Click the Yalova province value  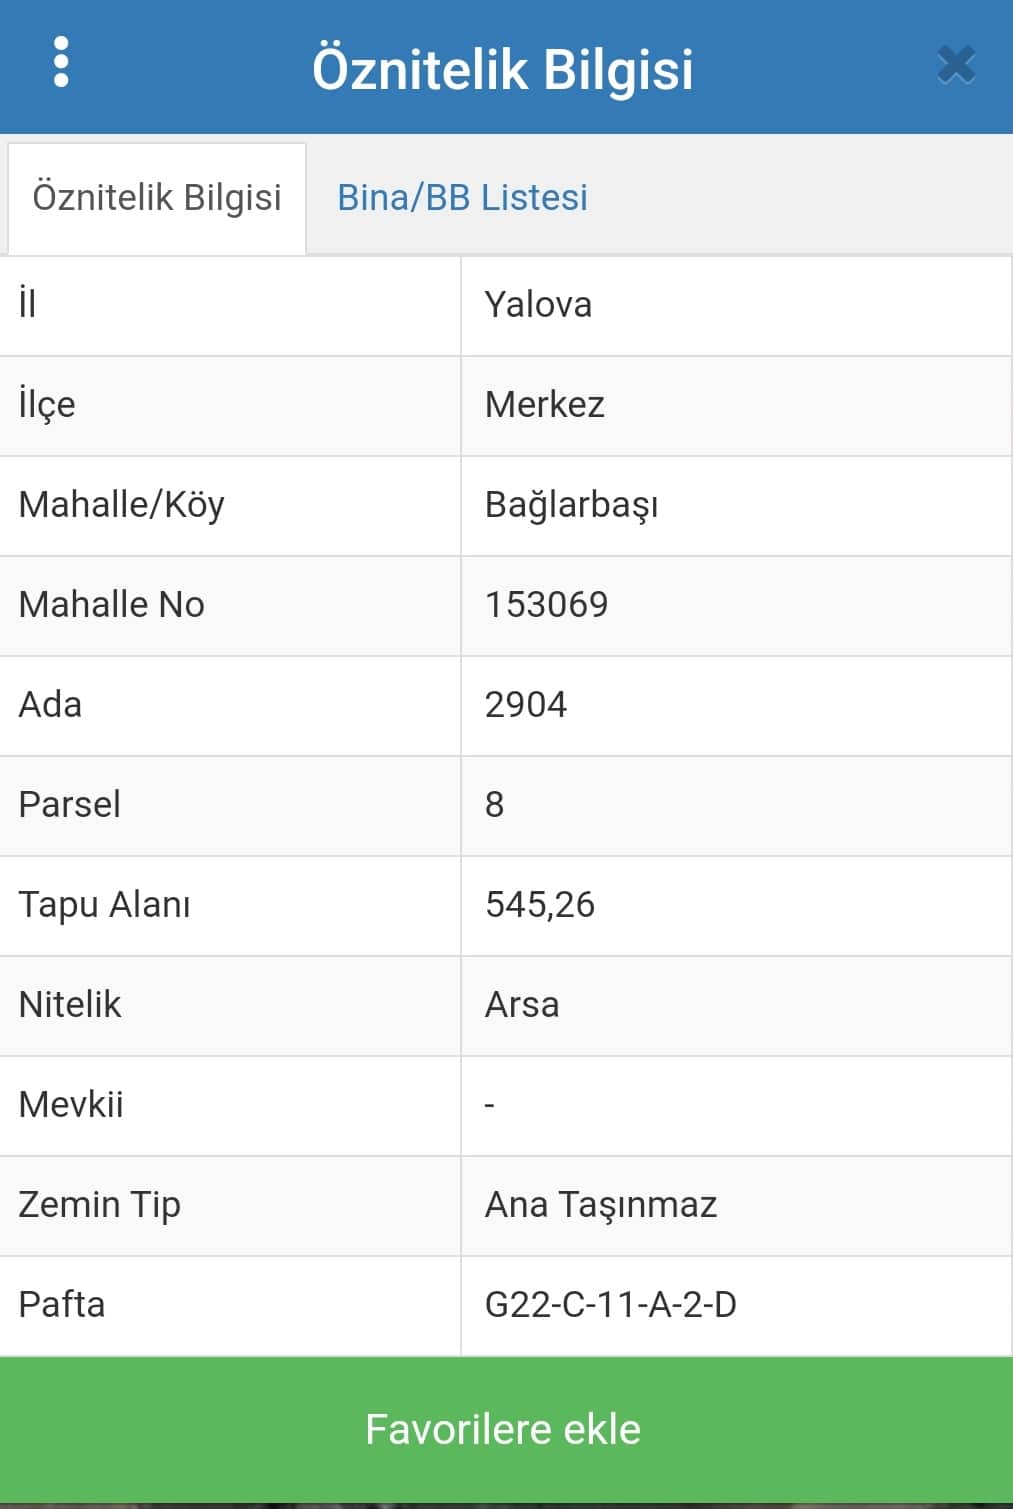coord(538,305)
